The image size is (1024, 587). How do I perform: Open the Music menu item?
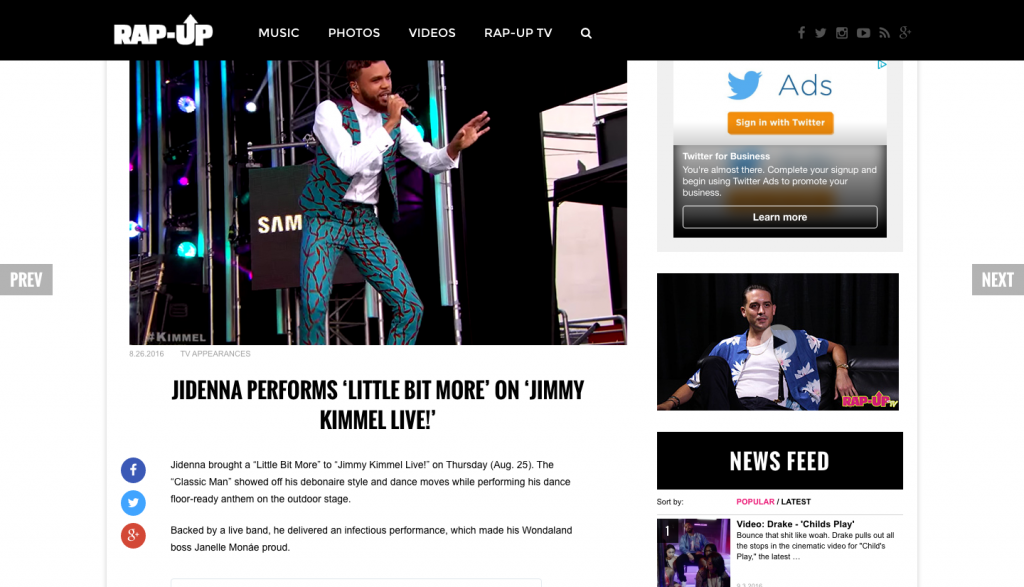[x=278, y=33]
